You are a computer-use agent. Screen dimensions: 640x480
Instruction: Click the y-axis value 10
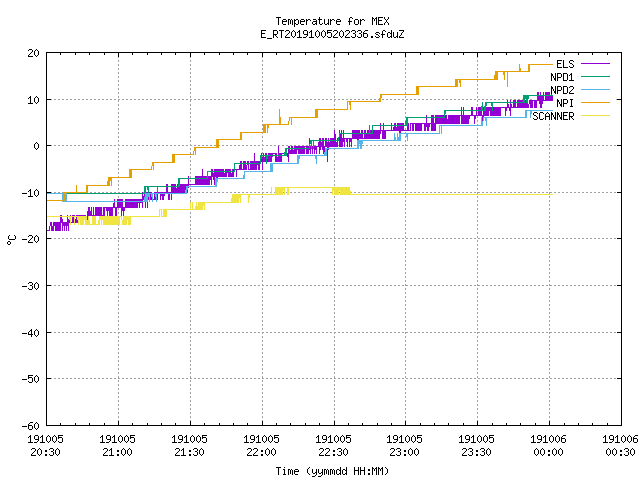(x=33, y=100)
